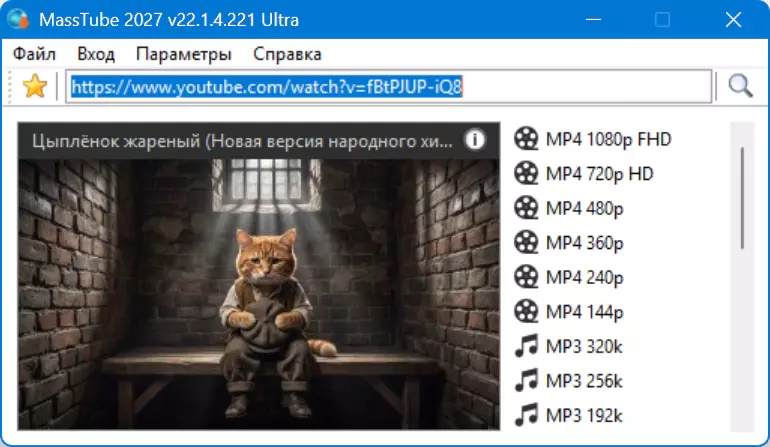Pick MP4 144p format text
The image size is (770, 447).
(584, 312)
